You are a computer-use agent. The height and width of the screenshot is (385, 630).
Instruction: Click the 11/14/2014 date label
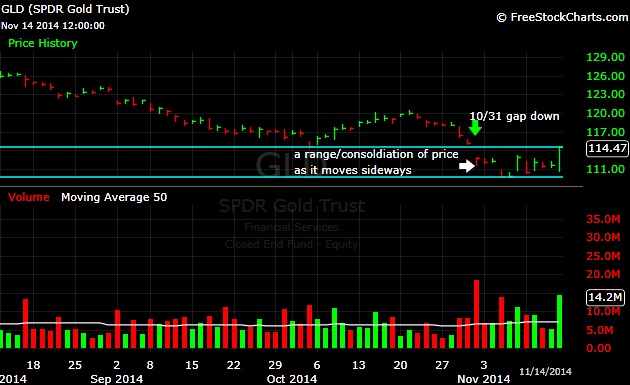coord(545,371)
